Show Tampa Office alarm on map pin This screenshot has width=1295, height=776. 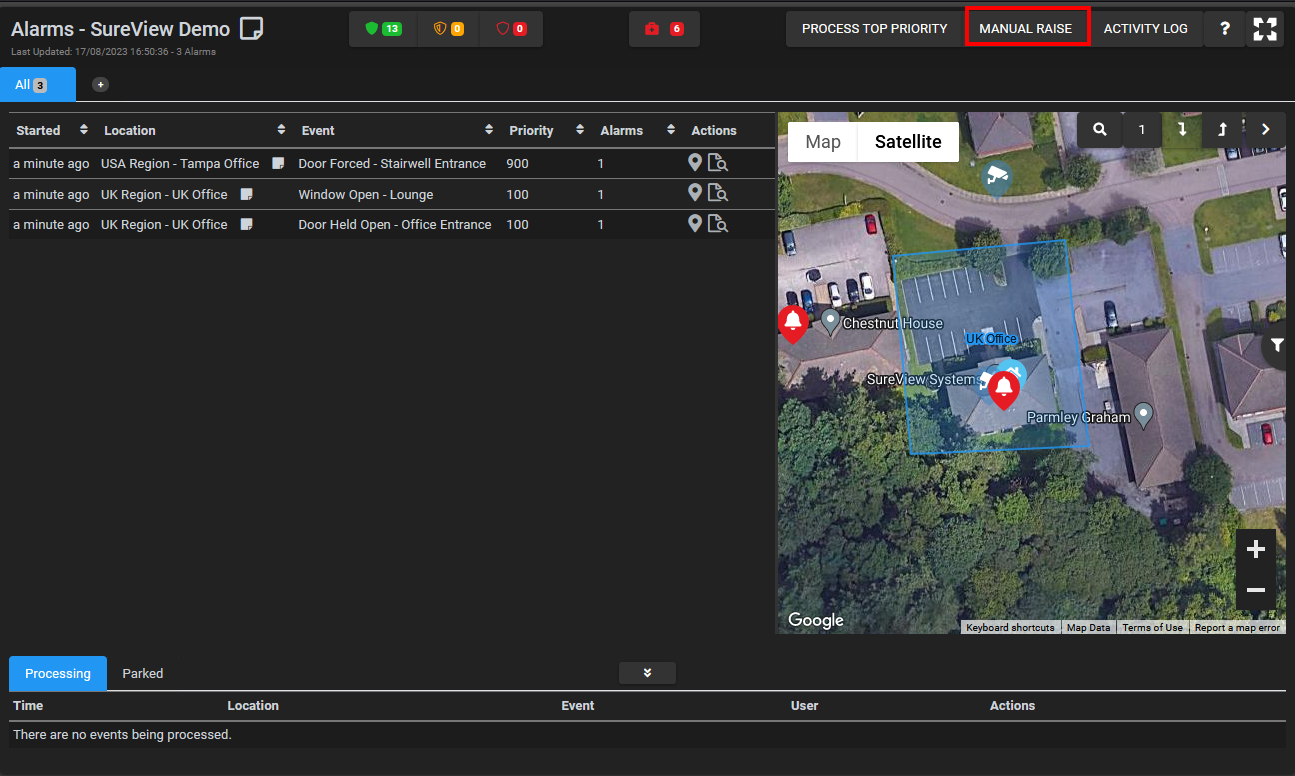[695, 163]
